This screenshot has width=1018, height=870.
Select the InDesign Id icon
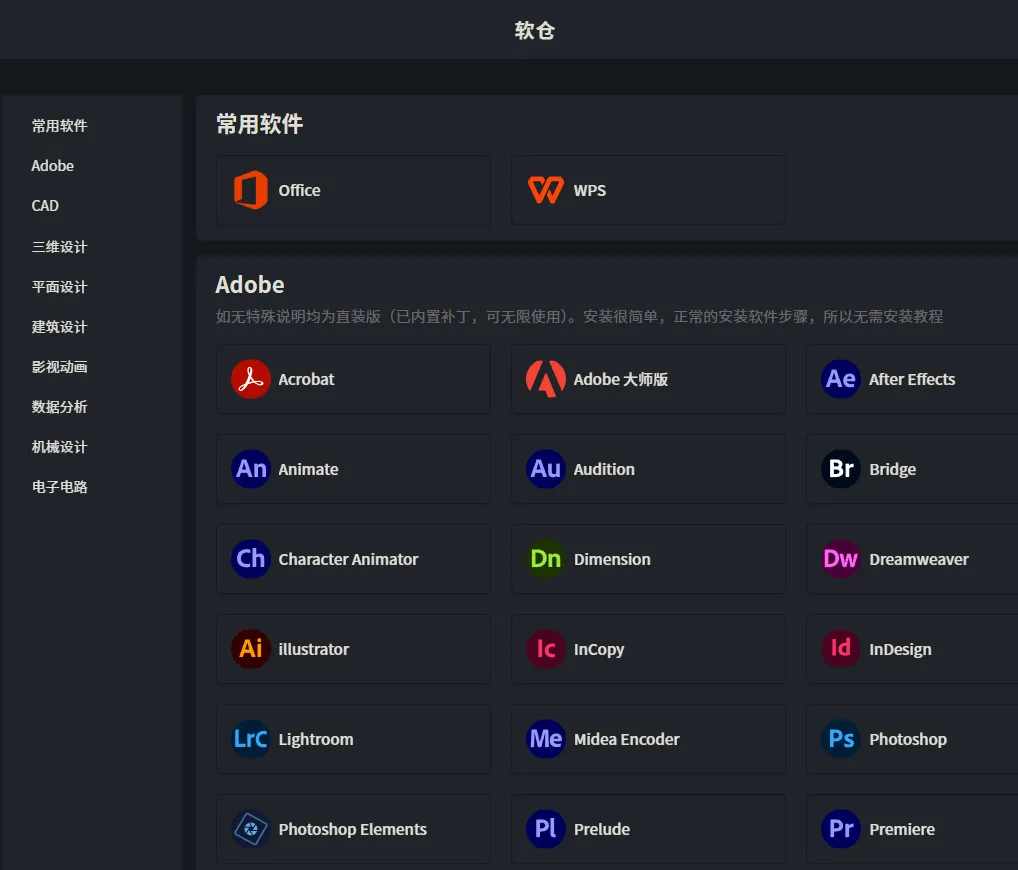pyautogui.click(x=841, y=649)
